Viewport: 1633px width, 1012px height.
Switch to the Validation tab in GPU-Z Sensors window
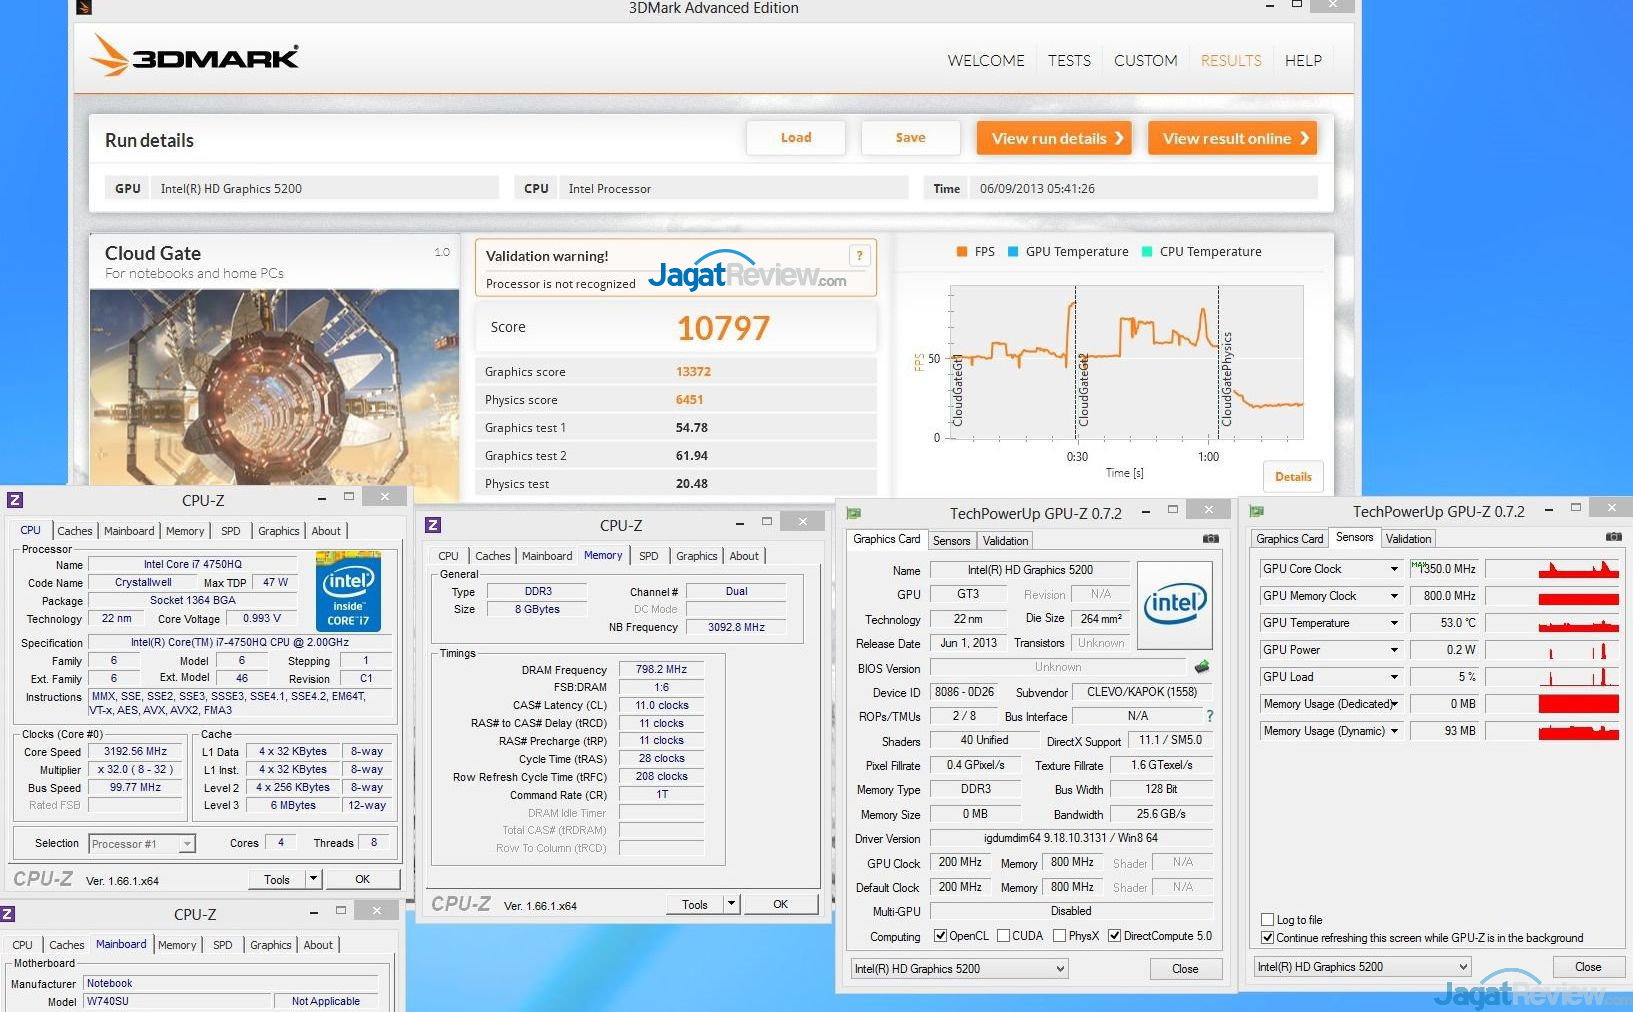[x=1408, y=539]
